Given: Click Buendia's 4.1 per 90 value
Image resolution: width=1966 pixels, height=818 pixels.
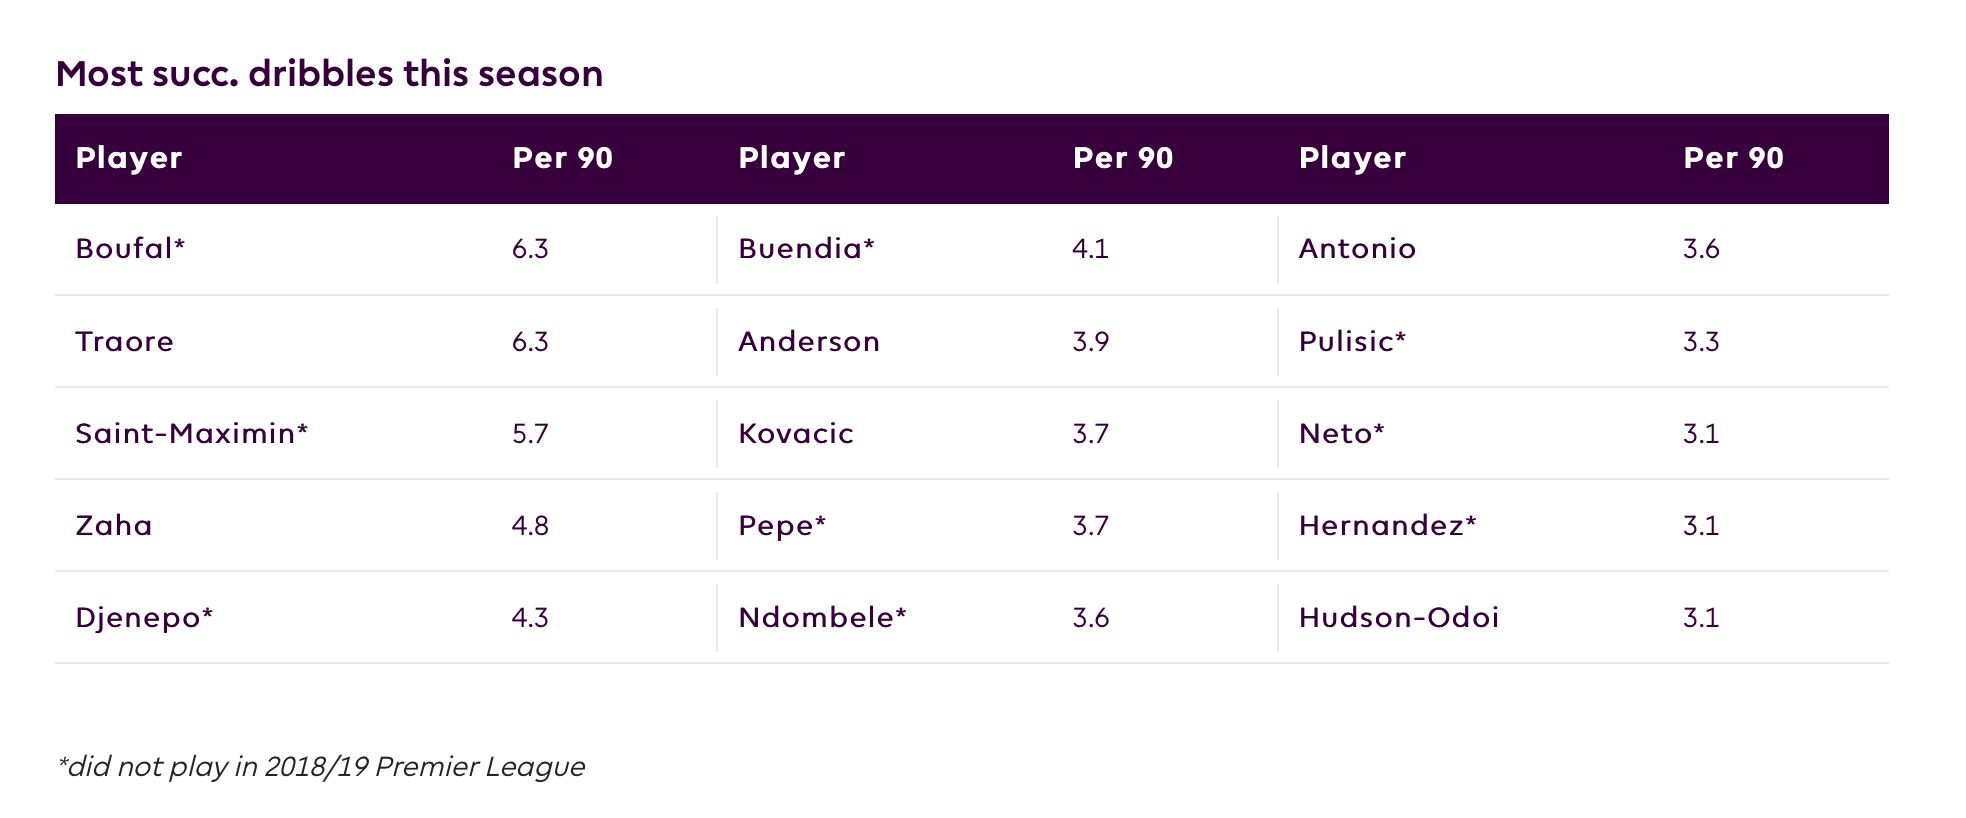Looking at the screenshot, I should point(1090,249).
